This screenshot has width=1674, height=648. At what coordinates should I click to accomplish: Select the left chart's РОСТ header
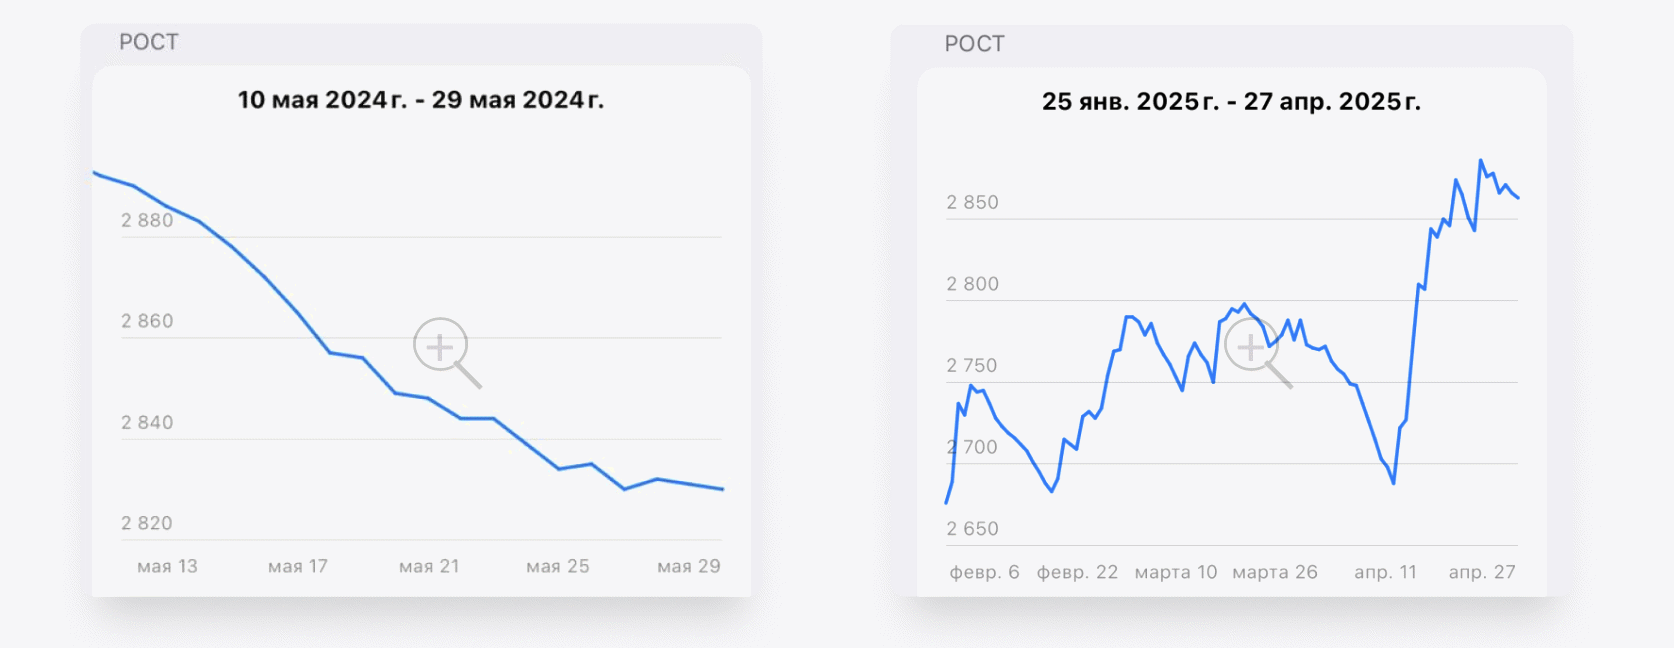[149, 42]
